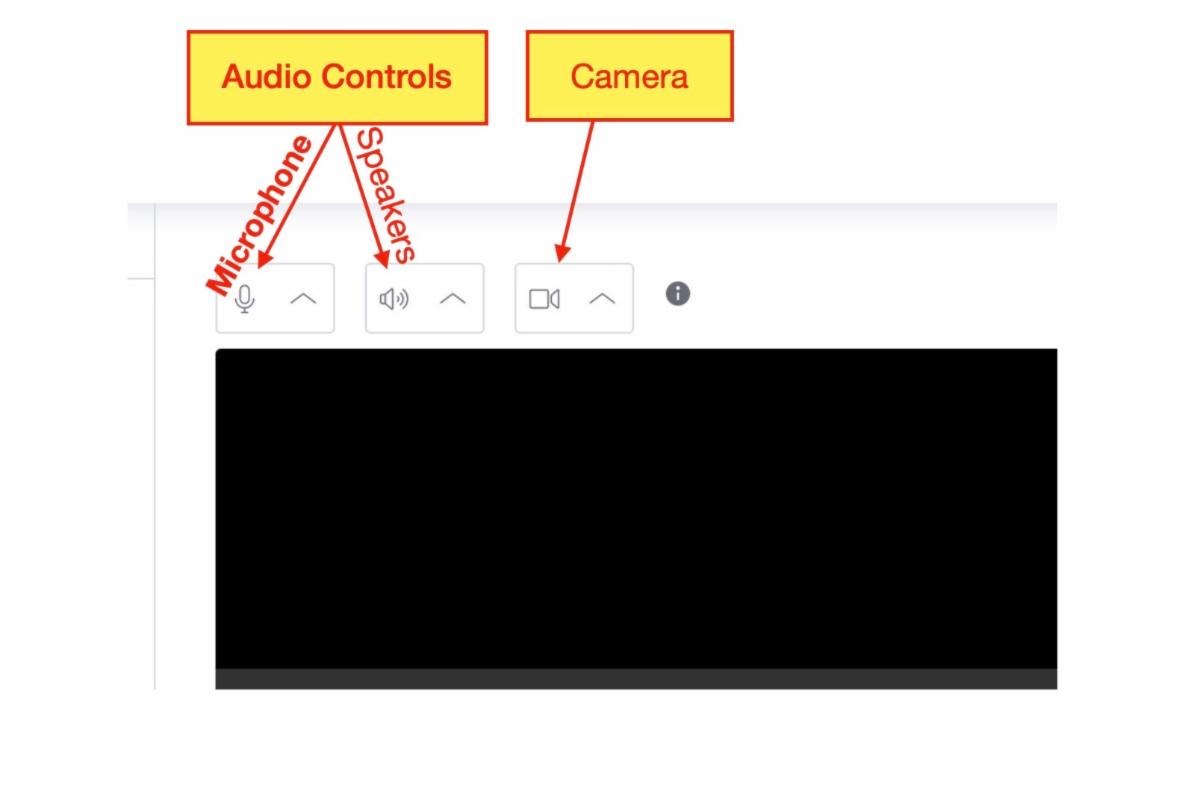Click the red rotated Speakers text

385,194
